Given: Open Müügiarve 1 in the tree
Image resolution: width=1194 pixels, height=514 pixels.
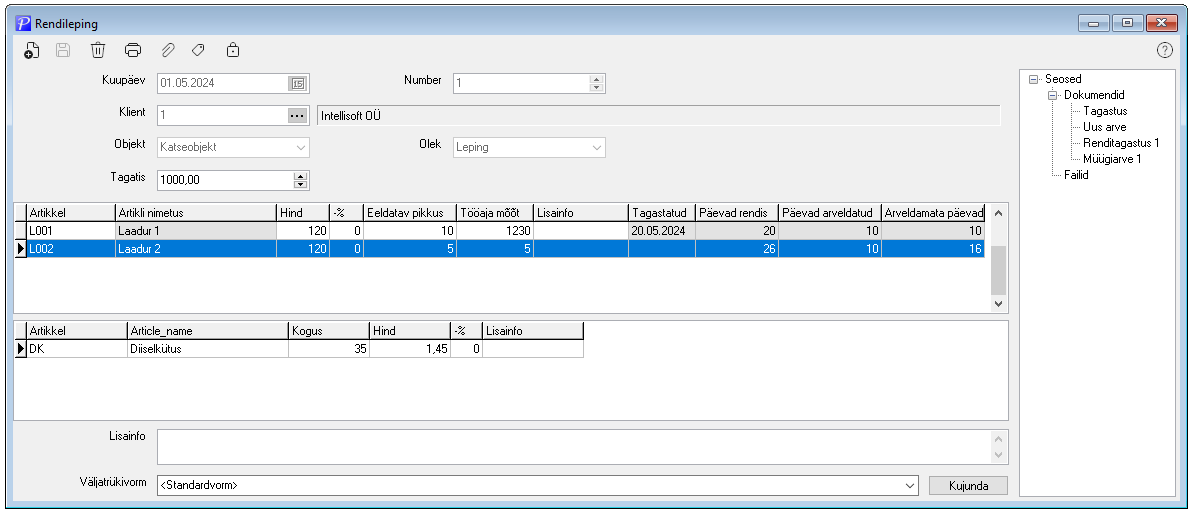Looking at the screenshot, I should 1112,159.
